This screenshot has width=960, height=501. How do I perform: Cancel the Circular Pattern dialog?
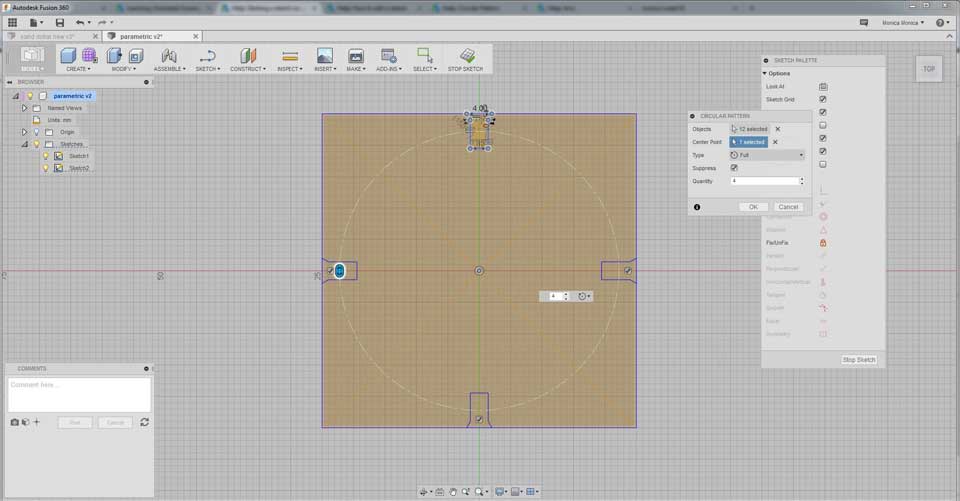click(x=789, y=207)
